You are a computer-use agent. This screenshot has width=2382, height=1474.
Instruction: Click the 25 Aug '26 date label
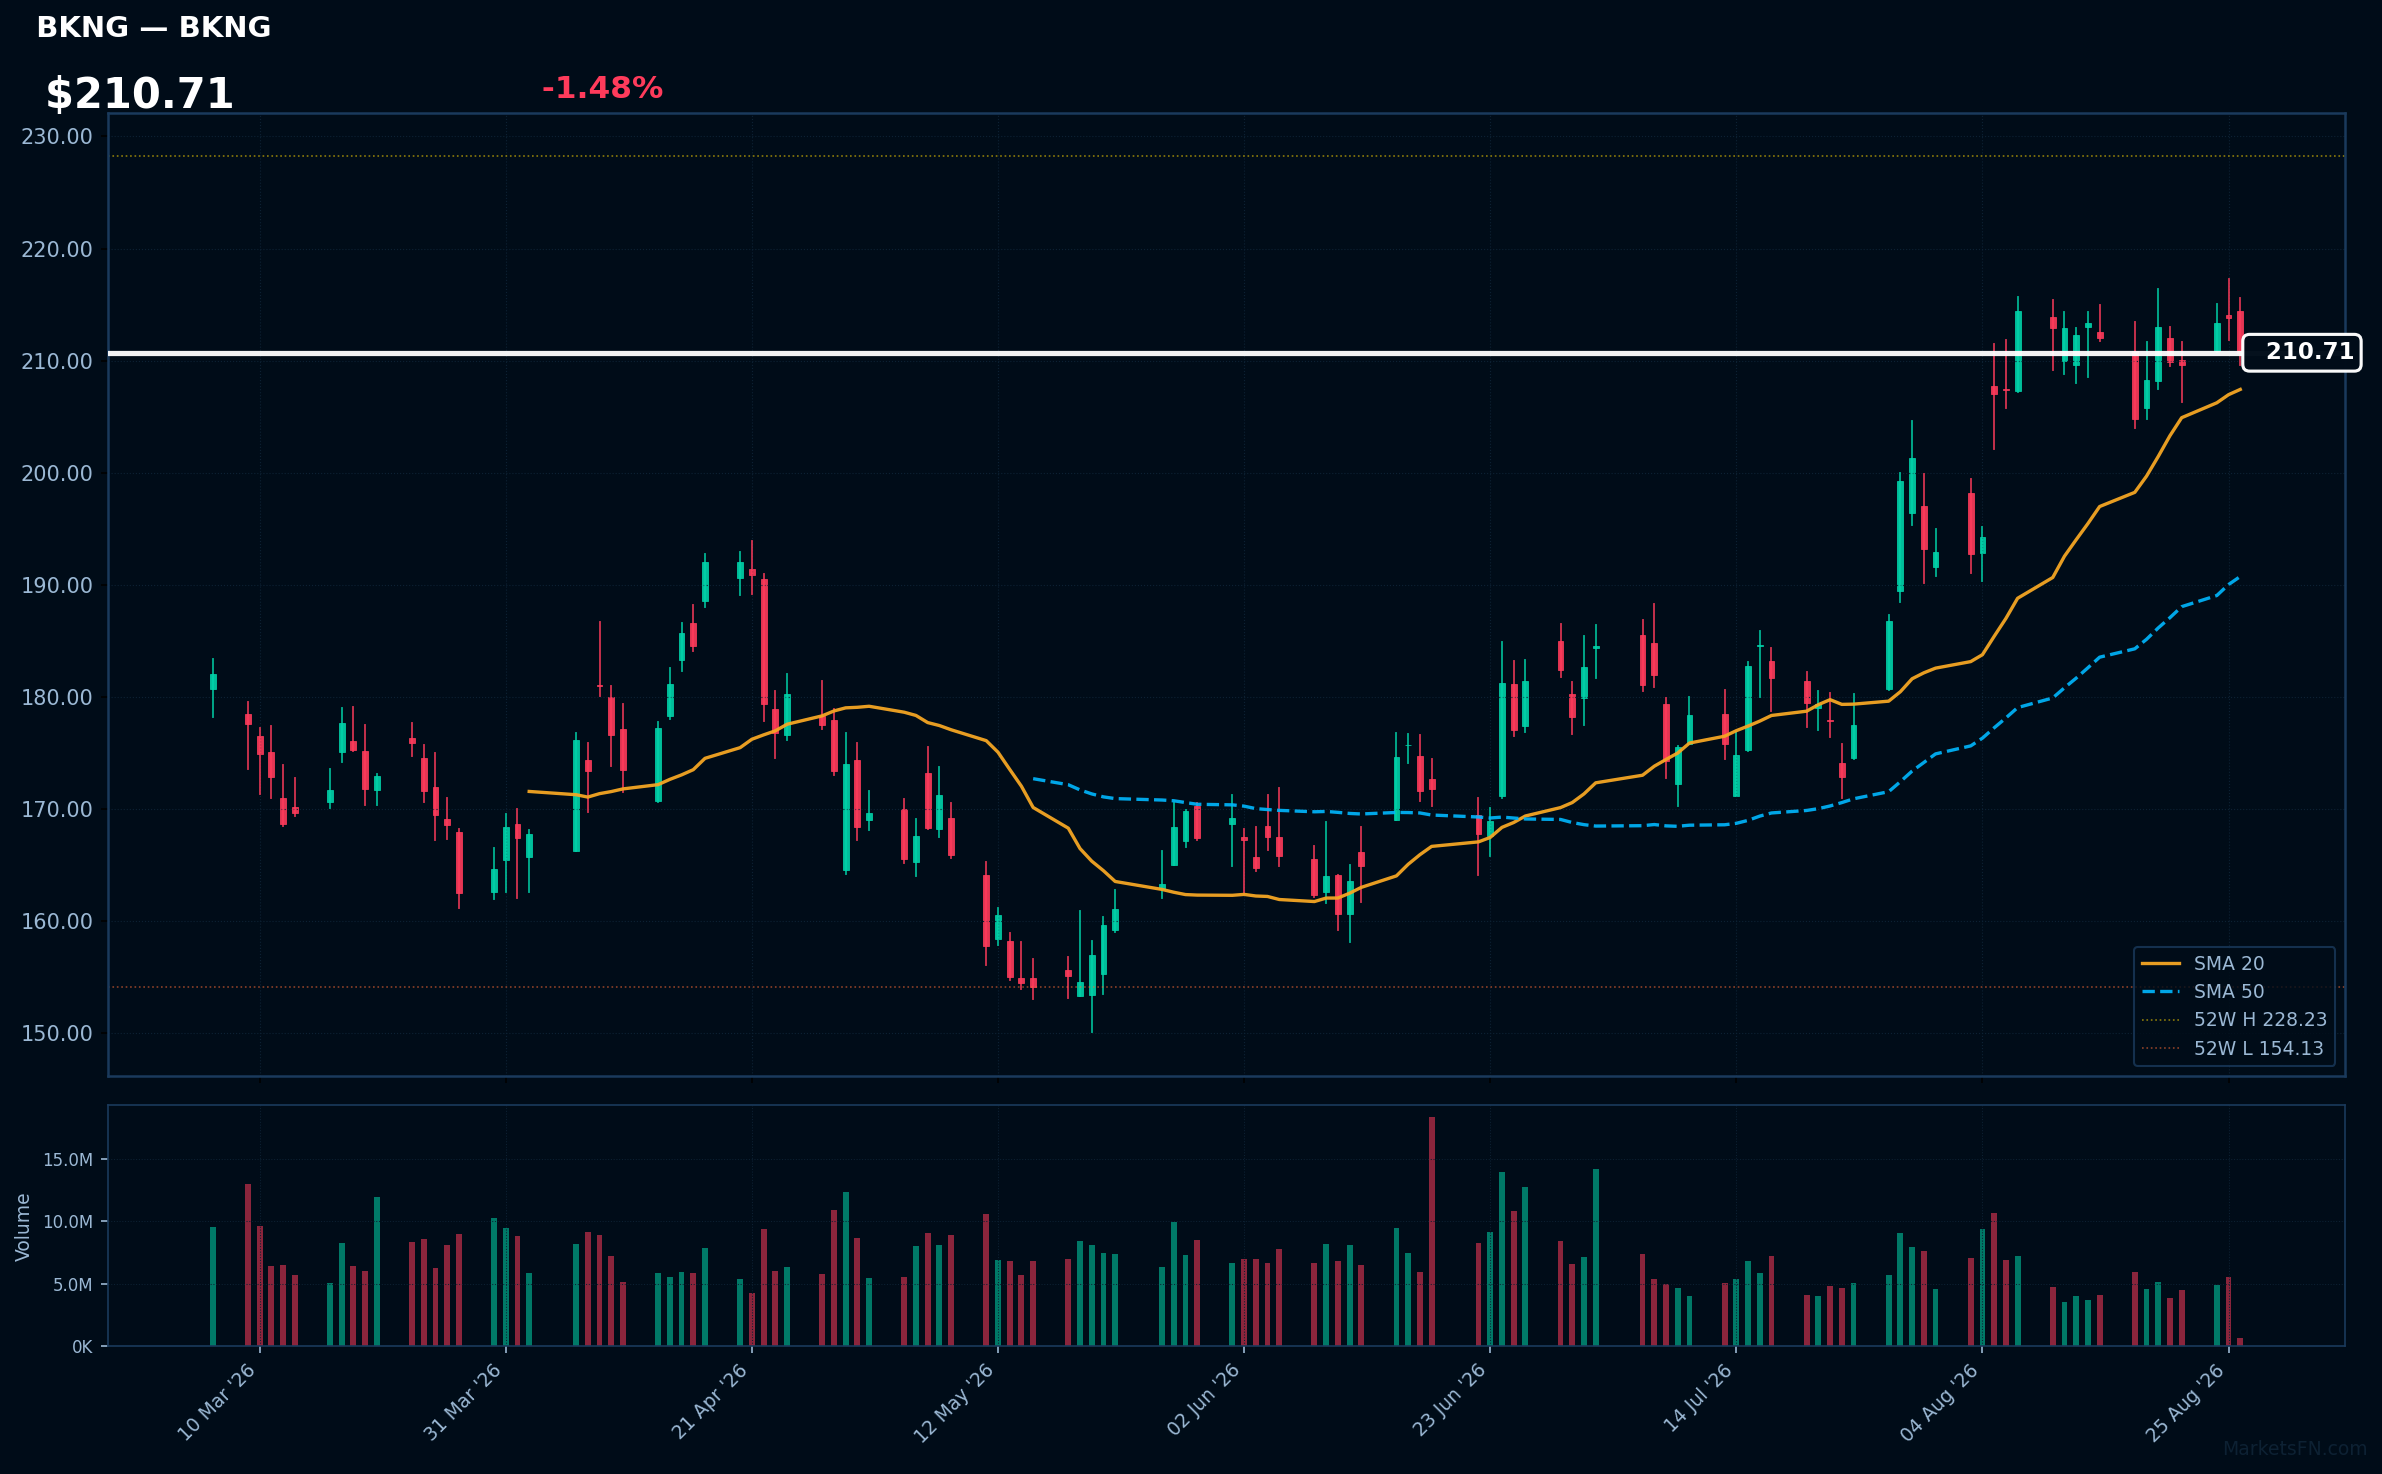tap(2185, 1402)
